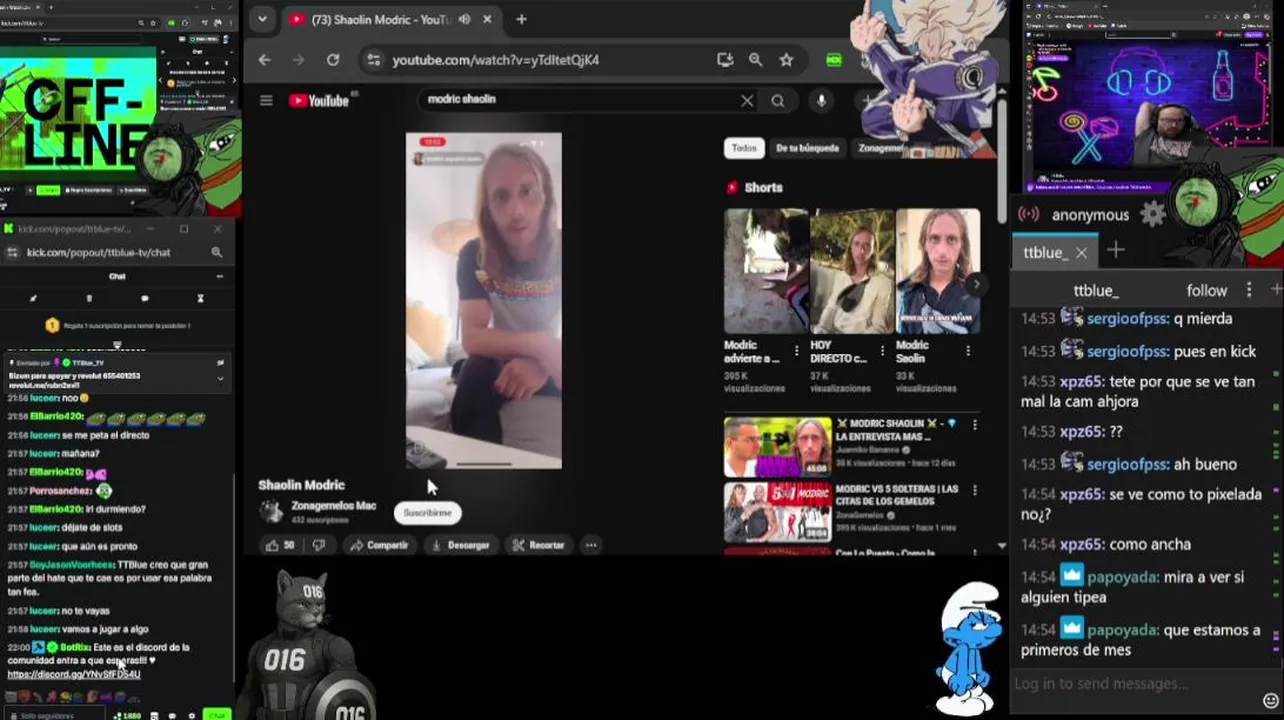Click the Compartir share button
The image size is (1284, 720).
coord(379,545)
